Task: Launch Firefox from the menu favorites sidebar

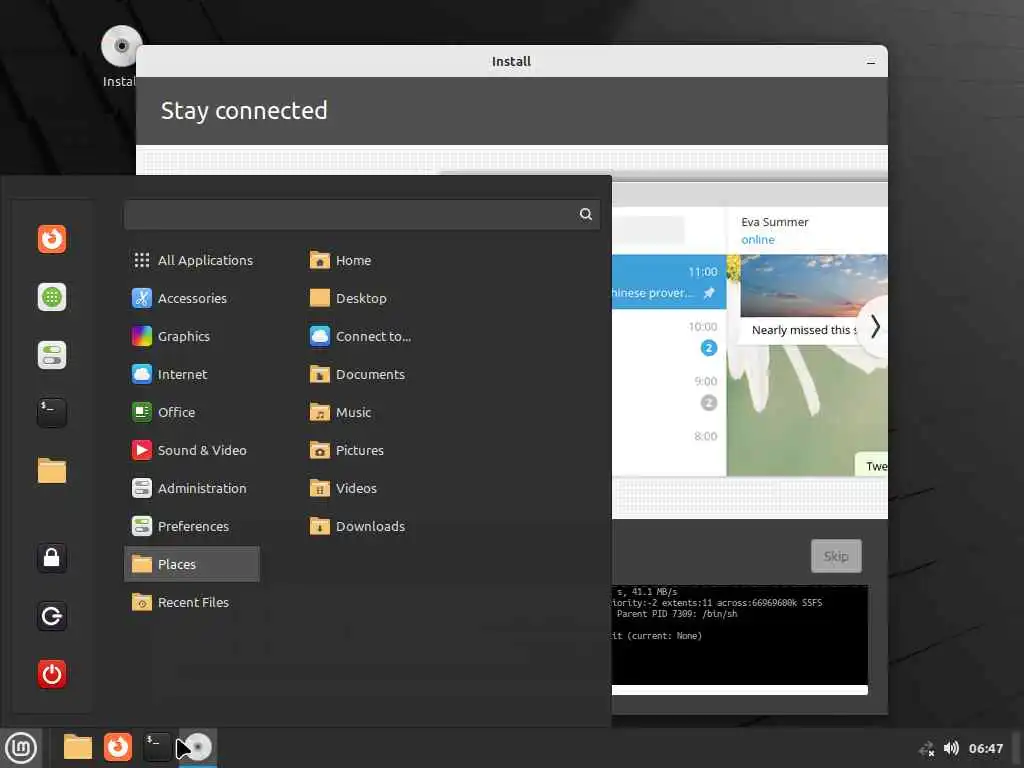Action: (52, 239)
